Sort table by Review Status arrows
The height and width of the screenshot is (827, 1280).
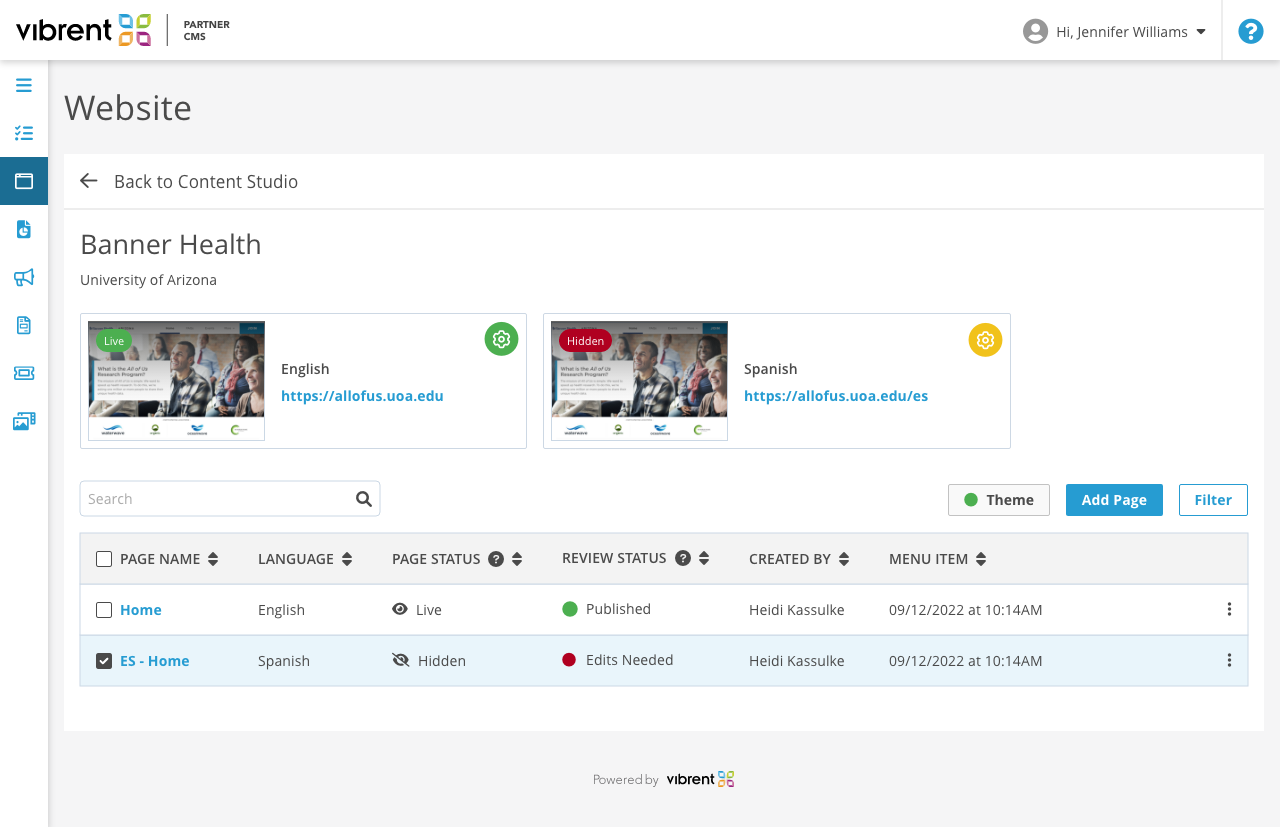tap(704, 558)
